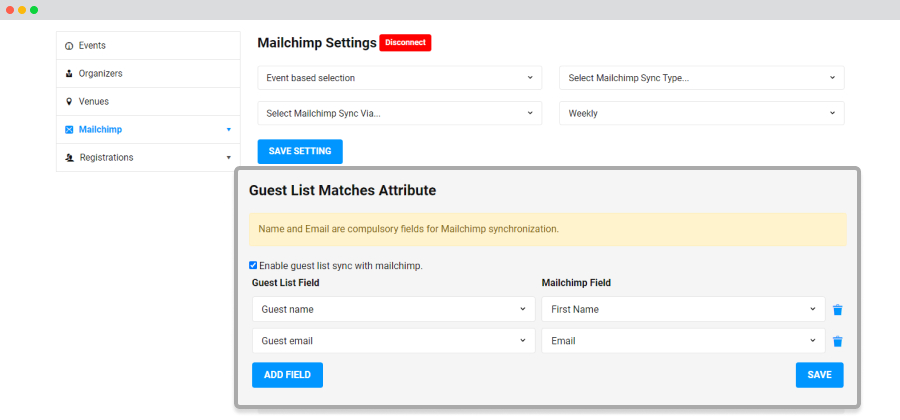The height and width of the screenshot is (420, 900).
Task: Click the Guest List Field column label
Action: point(285,283)
